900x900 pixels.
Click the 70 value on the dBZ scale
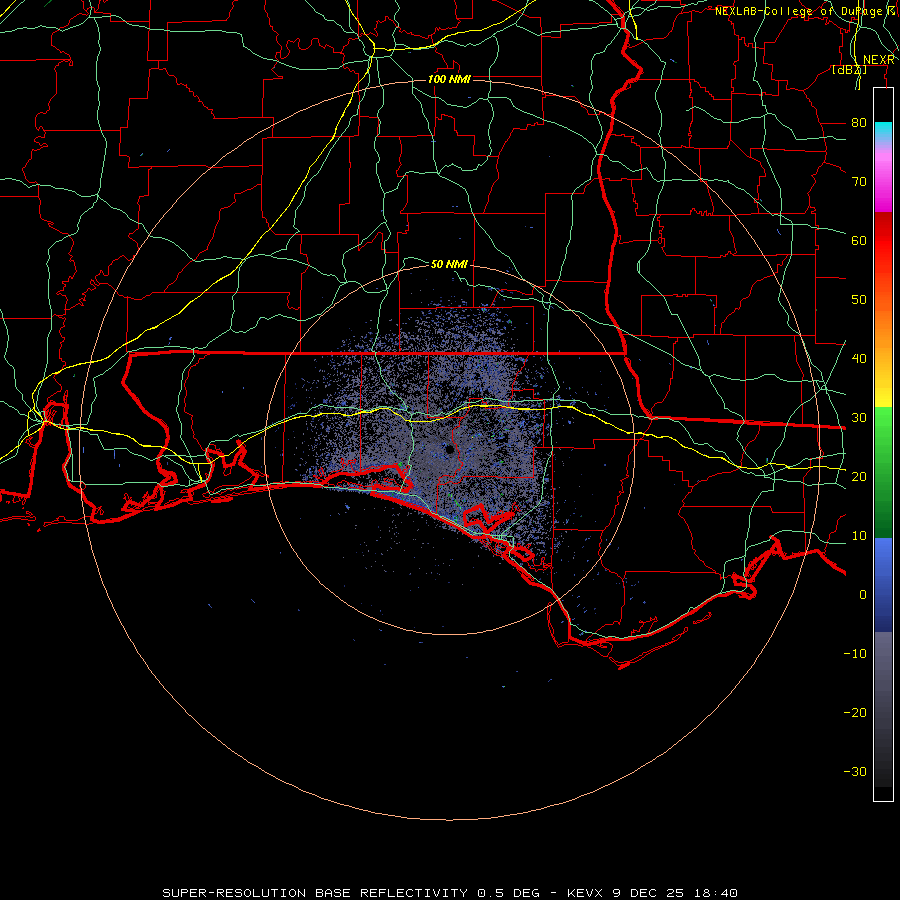(x=859, y=182)
